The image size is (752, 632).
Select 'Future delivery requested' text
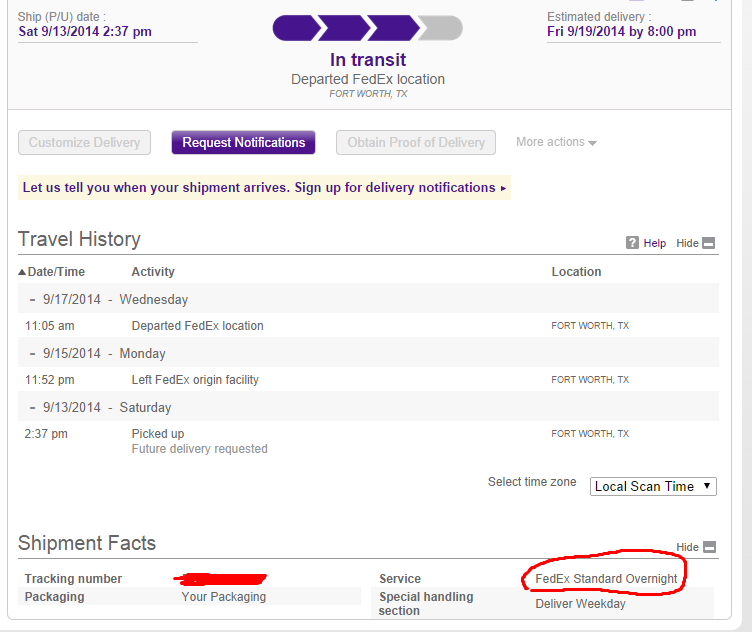coord(200,449)
